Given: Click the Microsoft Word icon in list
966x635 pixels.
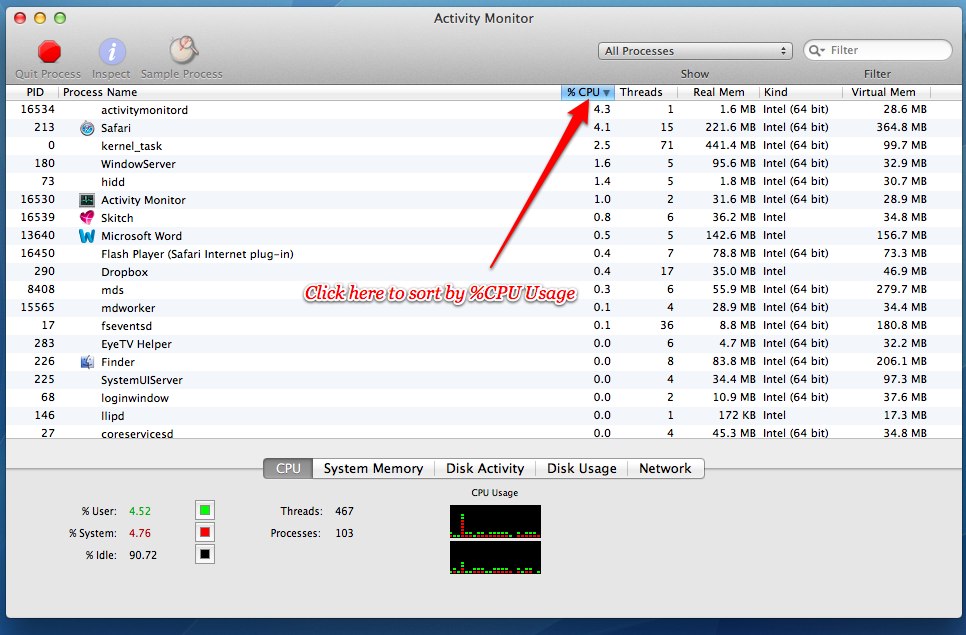Looking at the screenshot, I should [87, 236].
